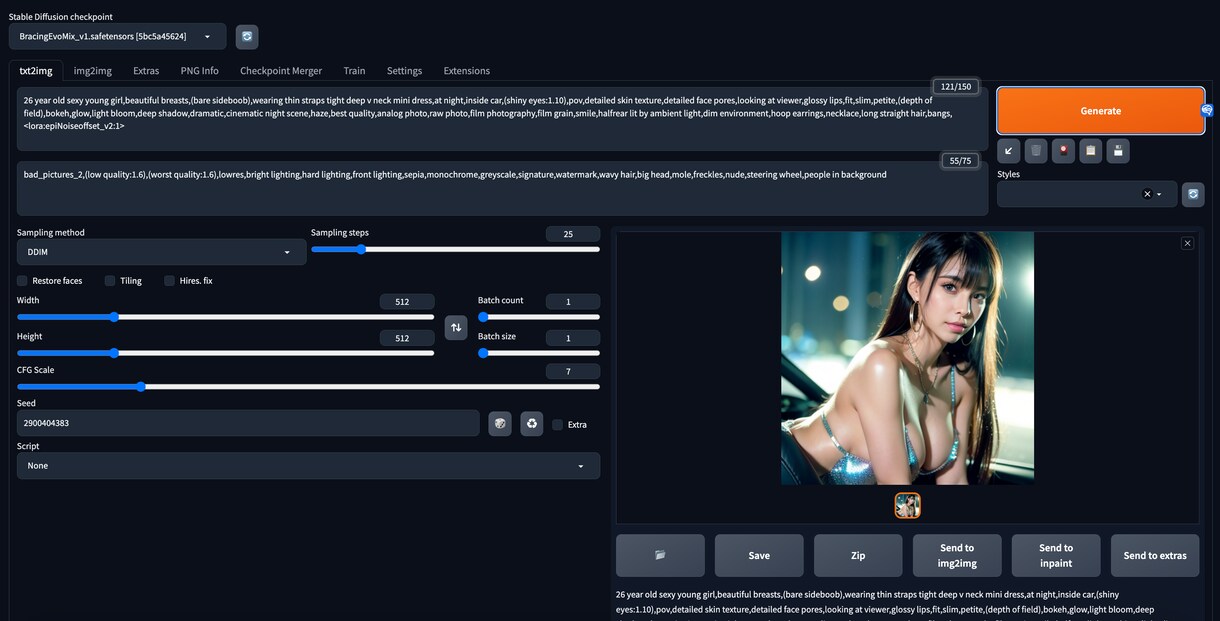
Task: Refresh the Stable Diffusion checkpoint list
Action: click(247, 37)
